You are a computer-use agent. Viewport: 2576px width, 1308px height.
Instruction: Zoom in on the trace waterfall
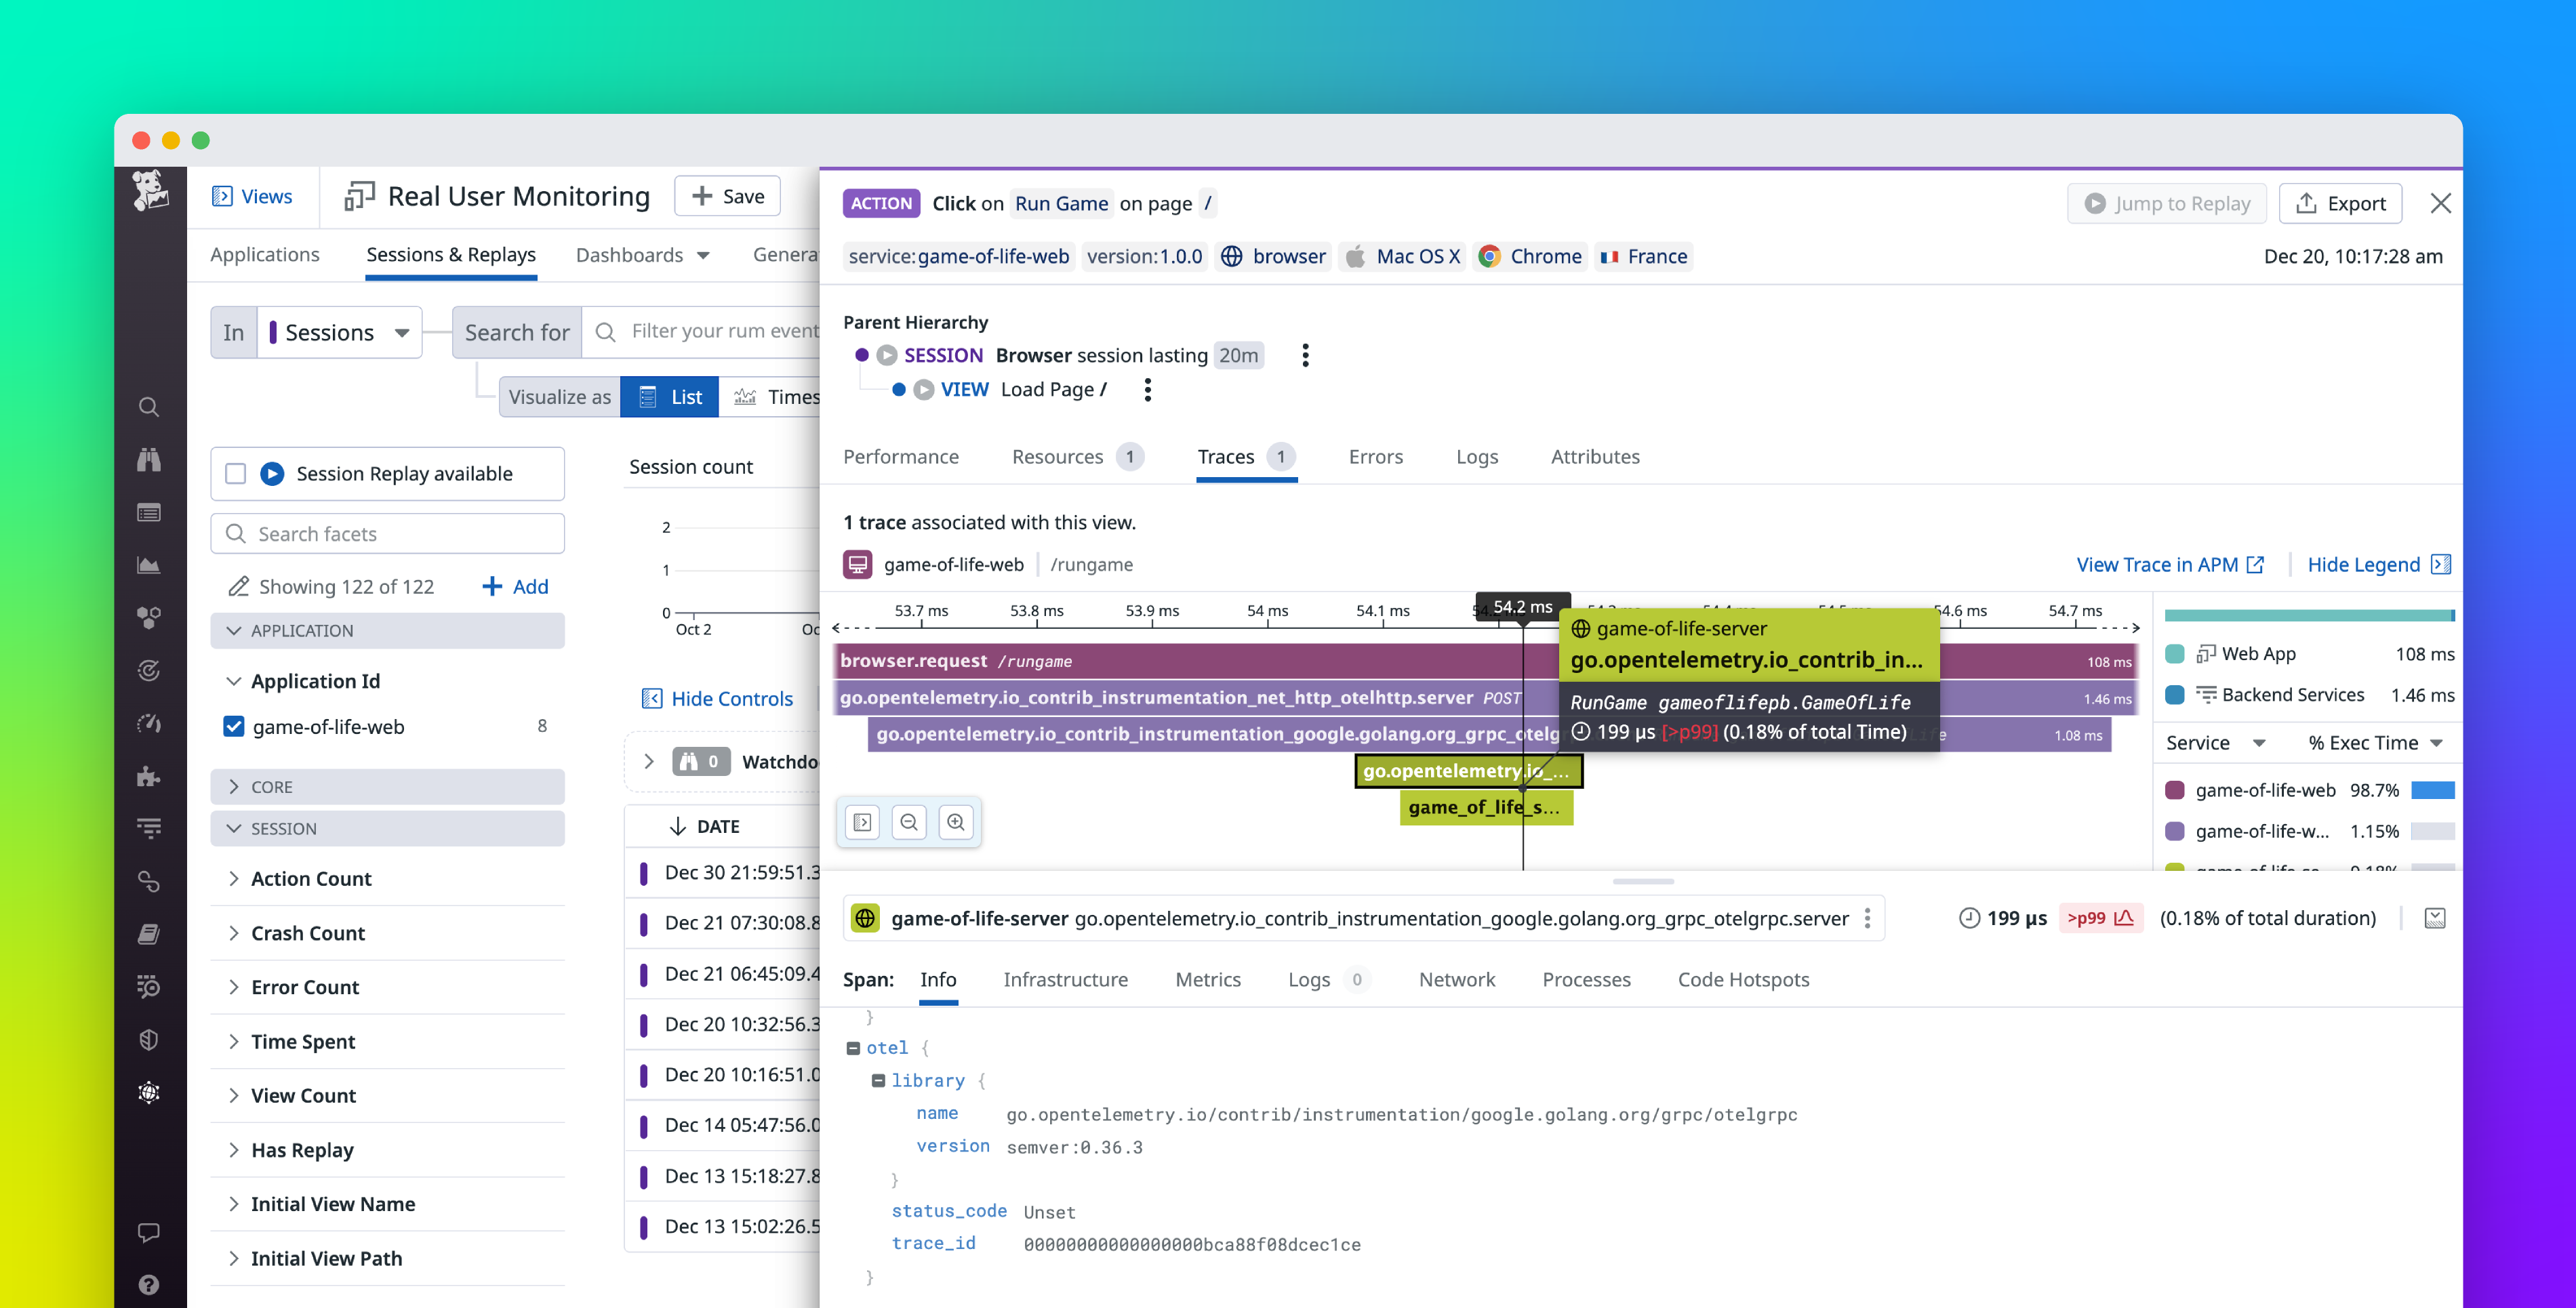(956, 822)
